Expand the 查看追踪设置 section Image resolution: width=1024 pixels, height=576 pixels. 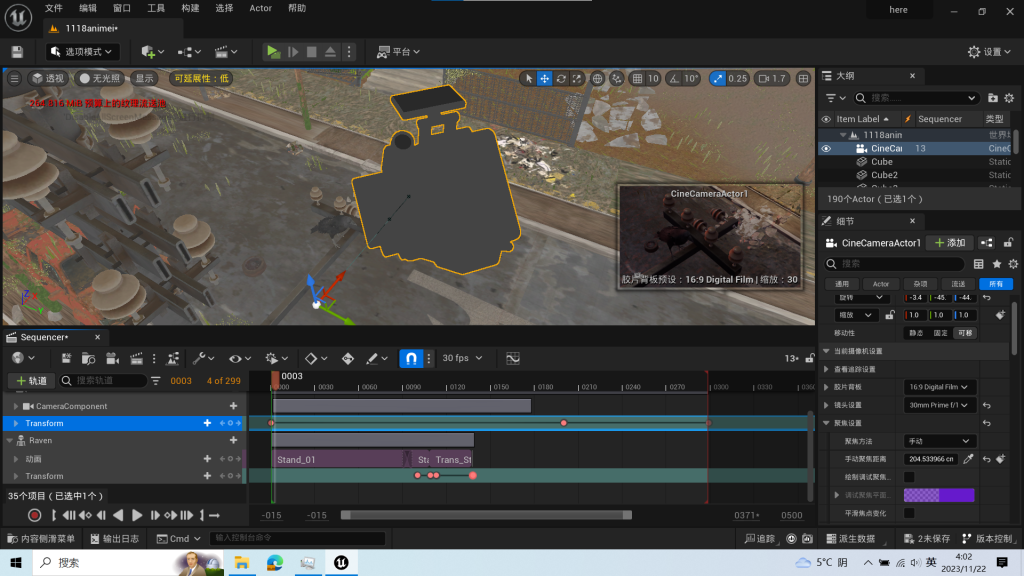pos(826,370)
